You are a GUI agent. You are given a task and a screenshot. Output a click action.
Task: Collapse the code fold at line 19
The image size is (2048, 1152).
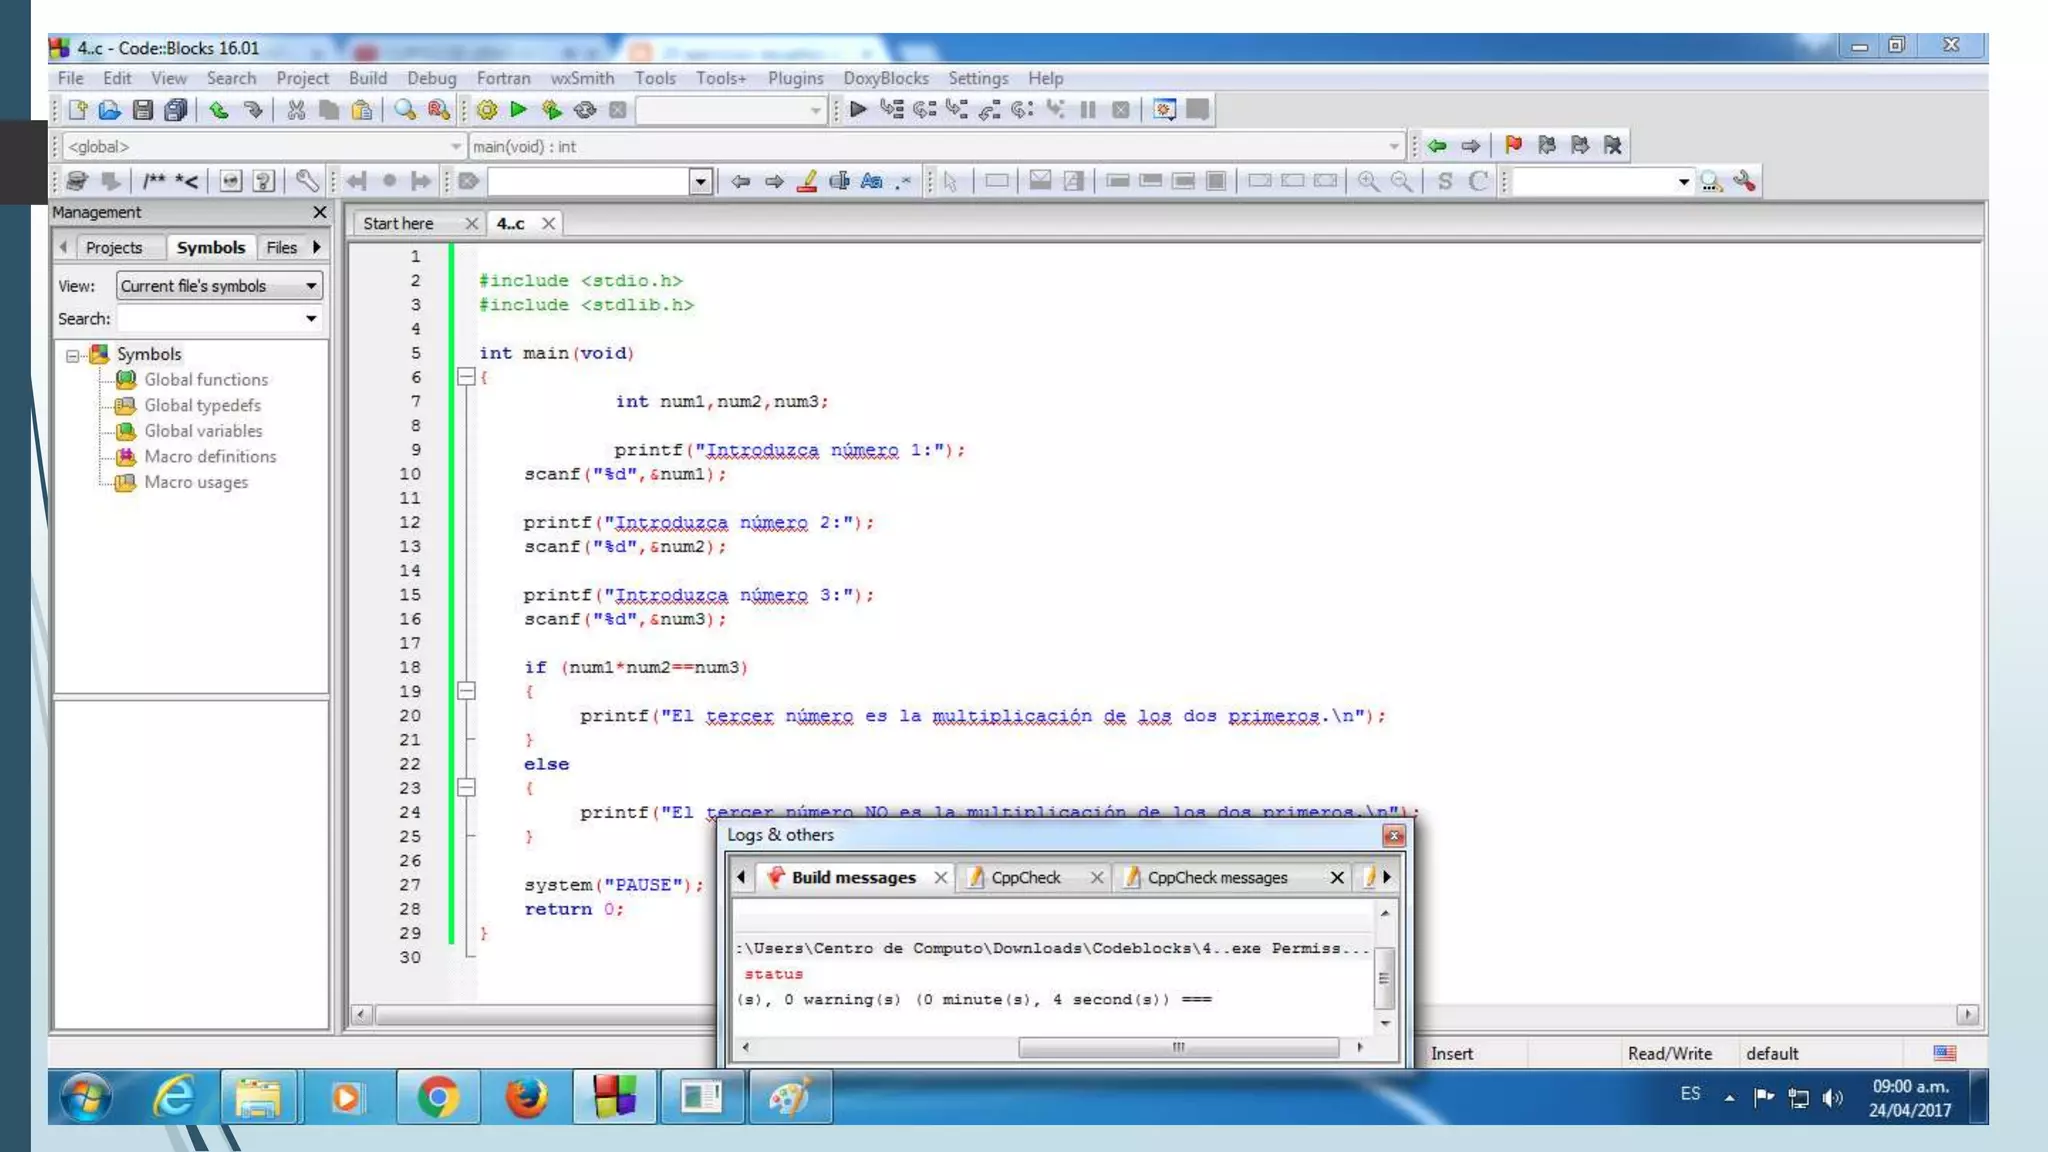[466, 691]
